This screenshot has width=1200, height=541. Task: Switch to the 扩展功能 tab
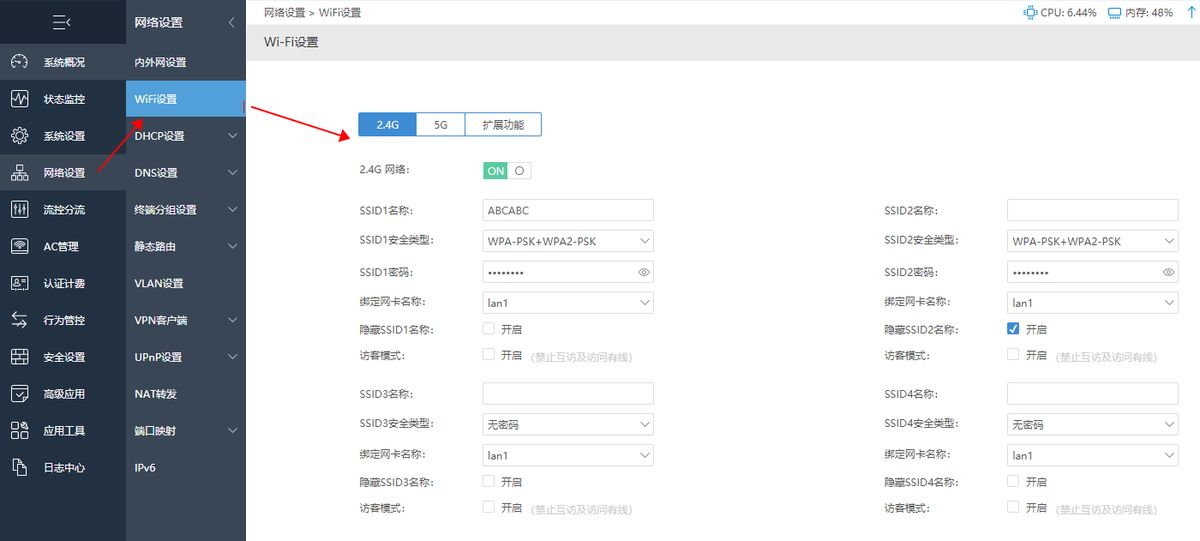click(x=503, y=125)
